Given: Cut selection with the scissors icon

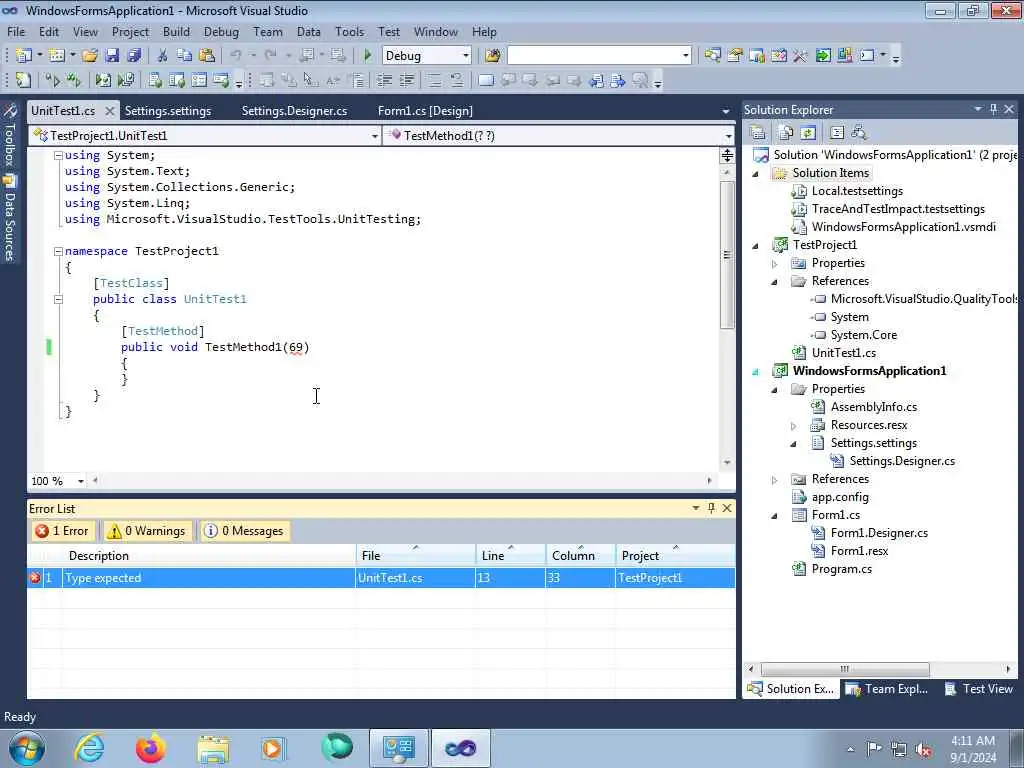Looking at the screenshot, I should 163,56.
